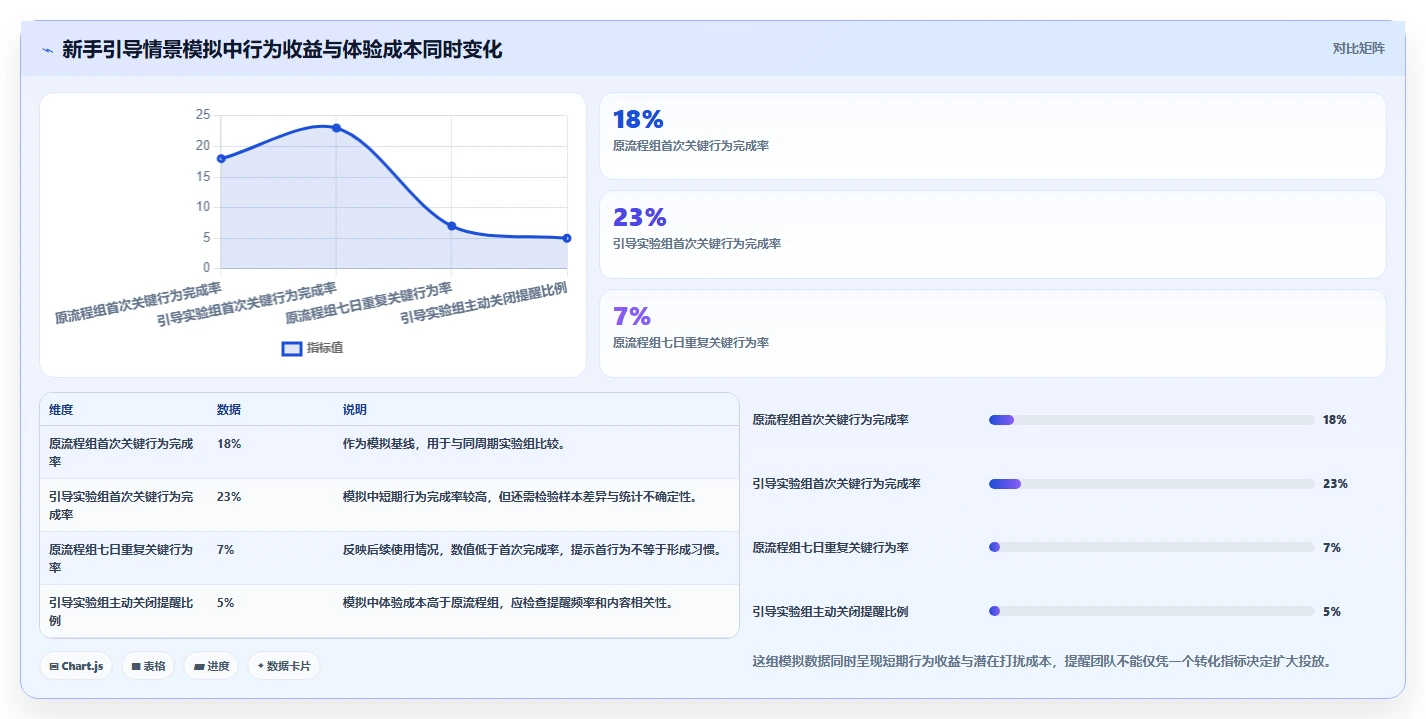Click table cell 引导实验组首次关键行为完成率
The height and width of the screenshot is (719, 1426).
pos(121,505)
